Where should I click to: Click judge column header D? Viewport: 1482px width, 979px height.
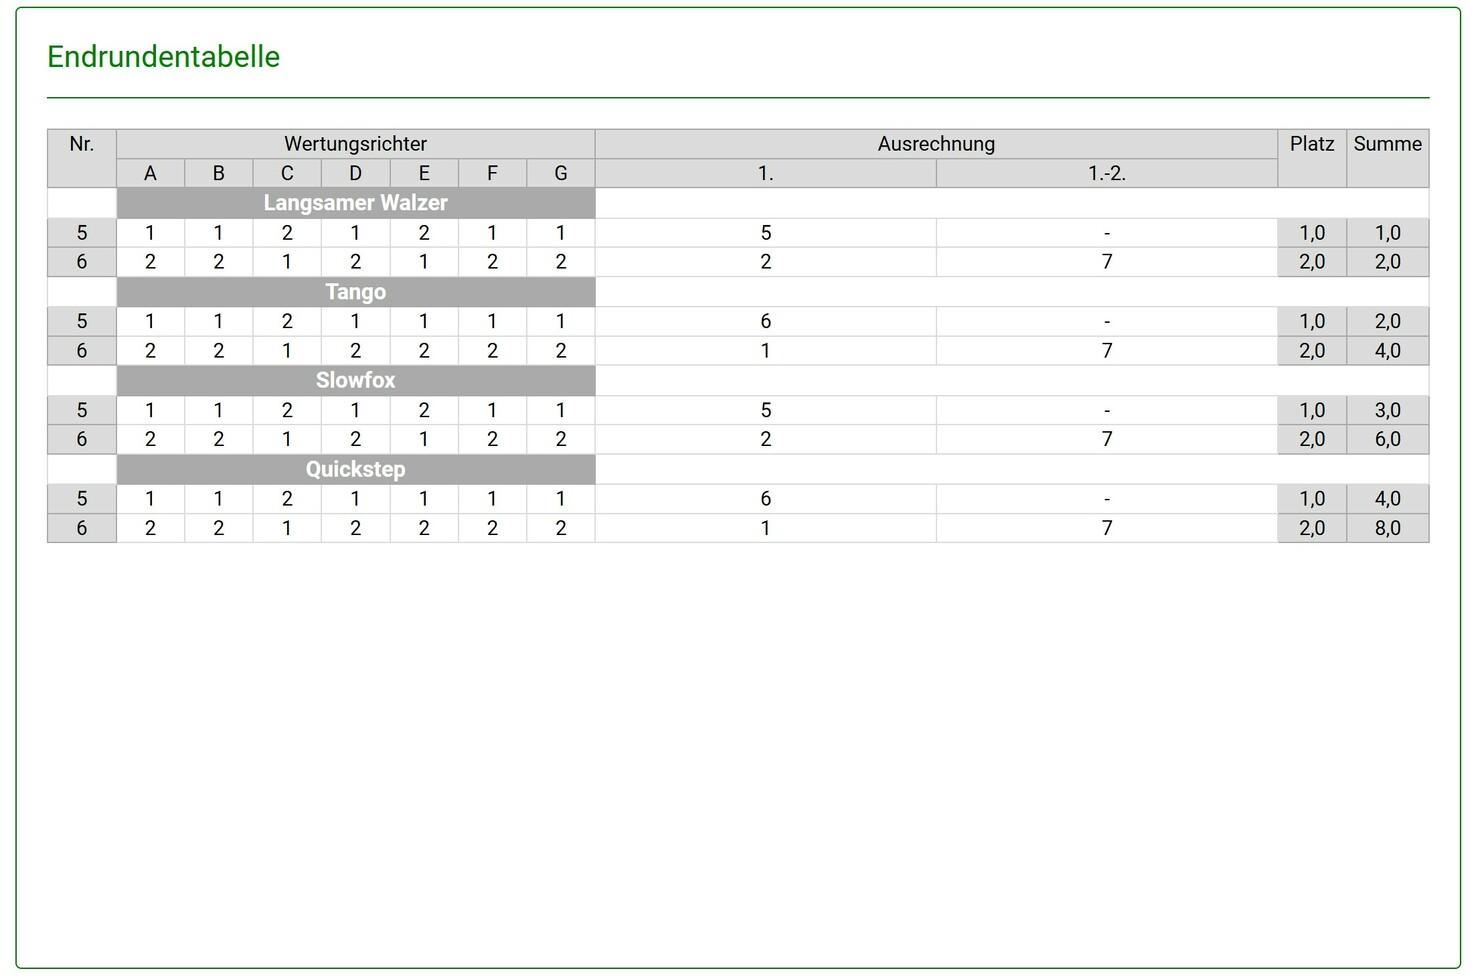coord(355,174)
